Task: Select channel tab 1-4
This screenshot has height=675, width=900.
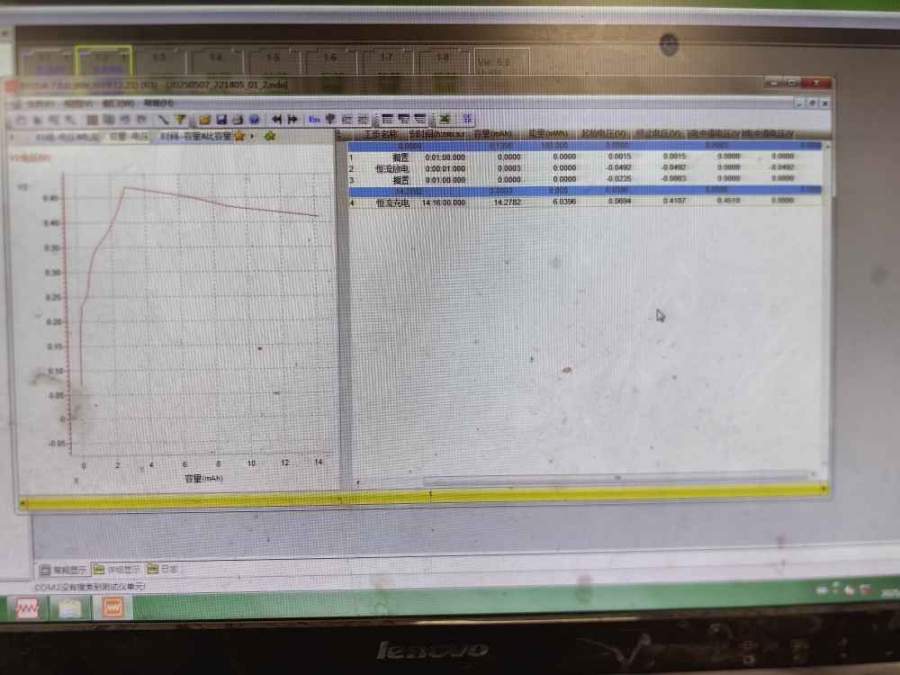Action: click(216, 63)
